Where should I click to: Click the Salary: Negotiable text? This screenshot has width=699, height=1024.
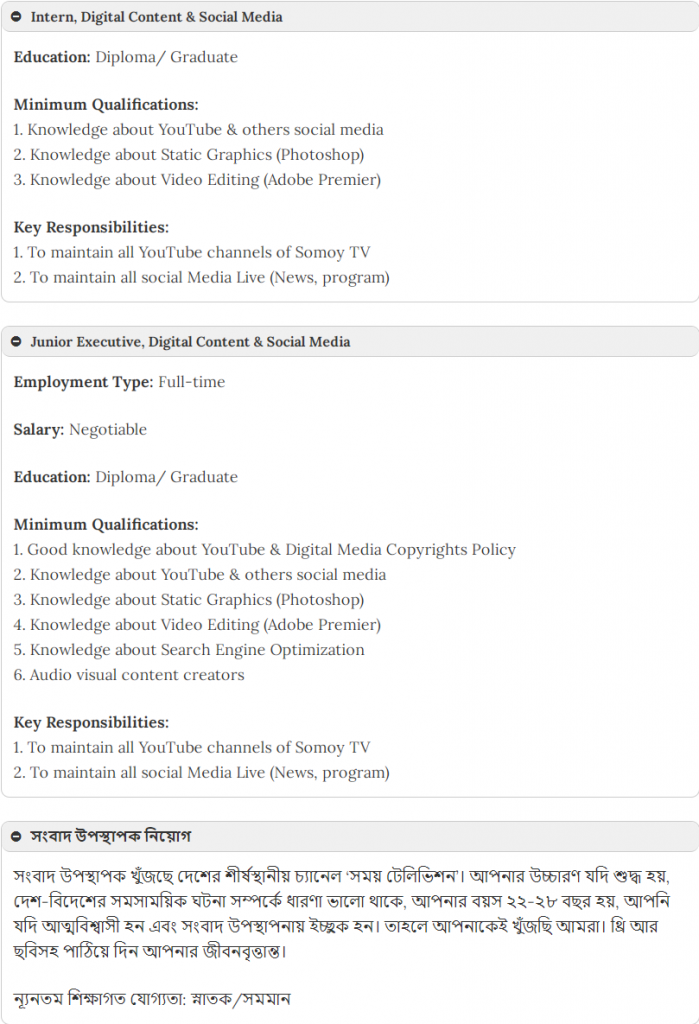click(x=80, y=430)
